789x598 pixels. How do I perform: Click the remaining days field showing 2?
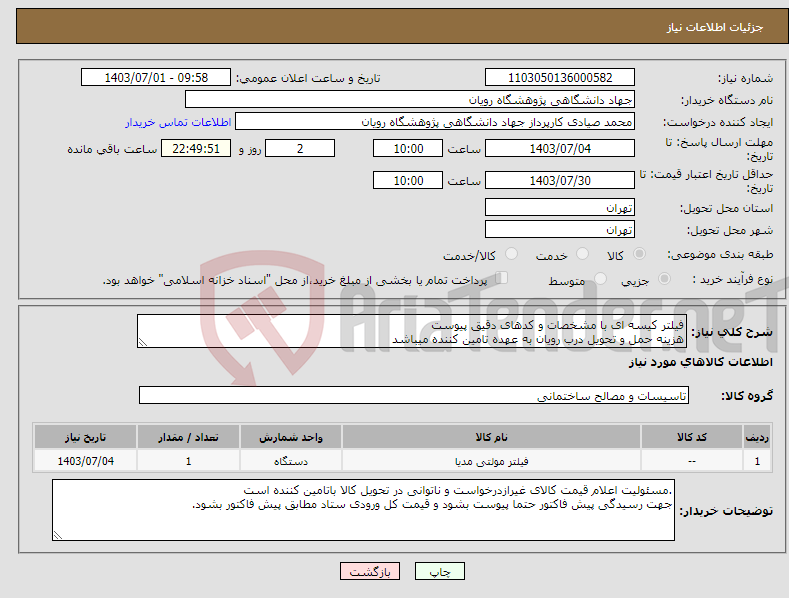[x=300, y=148]
